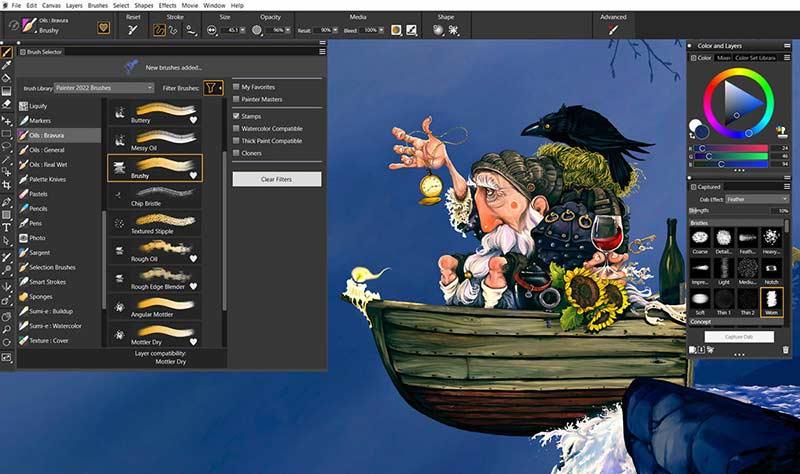Select the Chip Bristle brush variant
Viewport: 800px width, 474px height.
(155, 196)
